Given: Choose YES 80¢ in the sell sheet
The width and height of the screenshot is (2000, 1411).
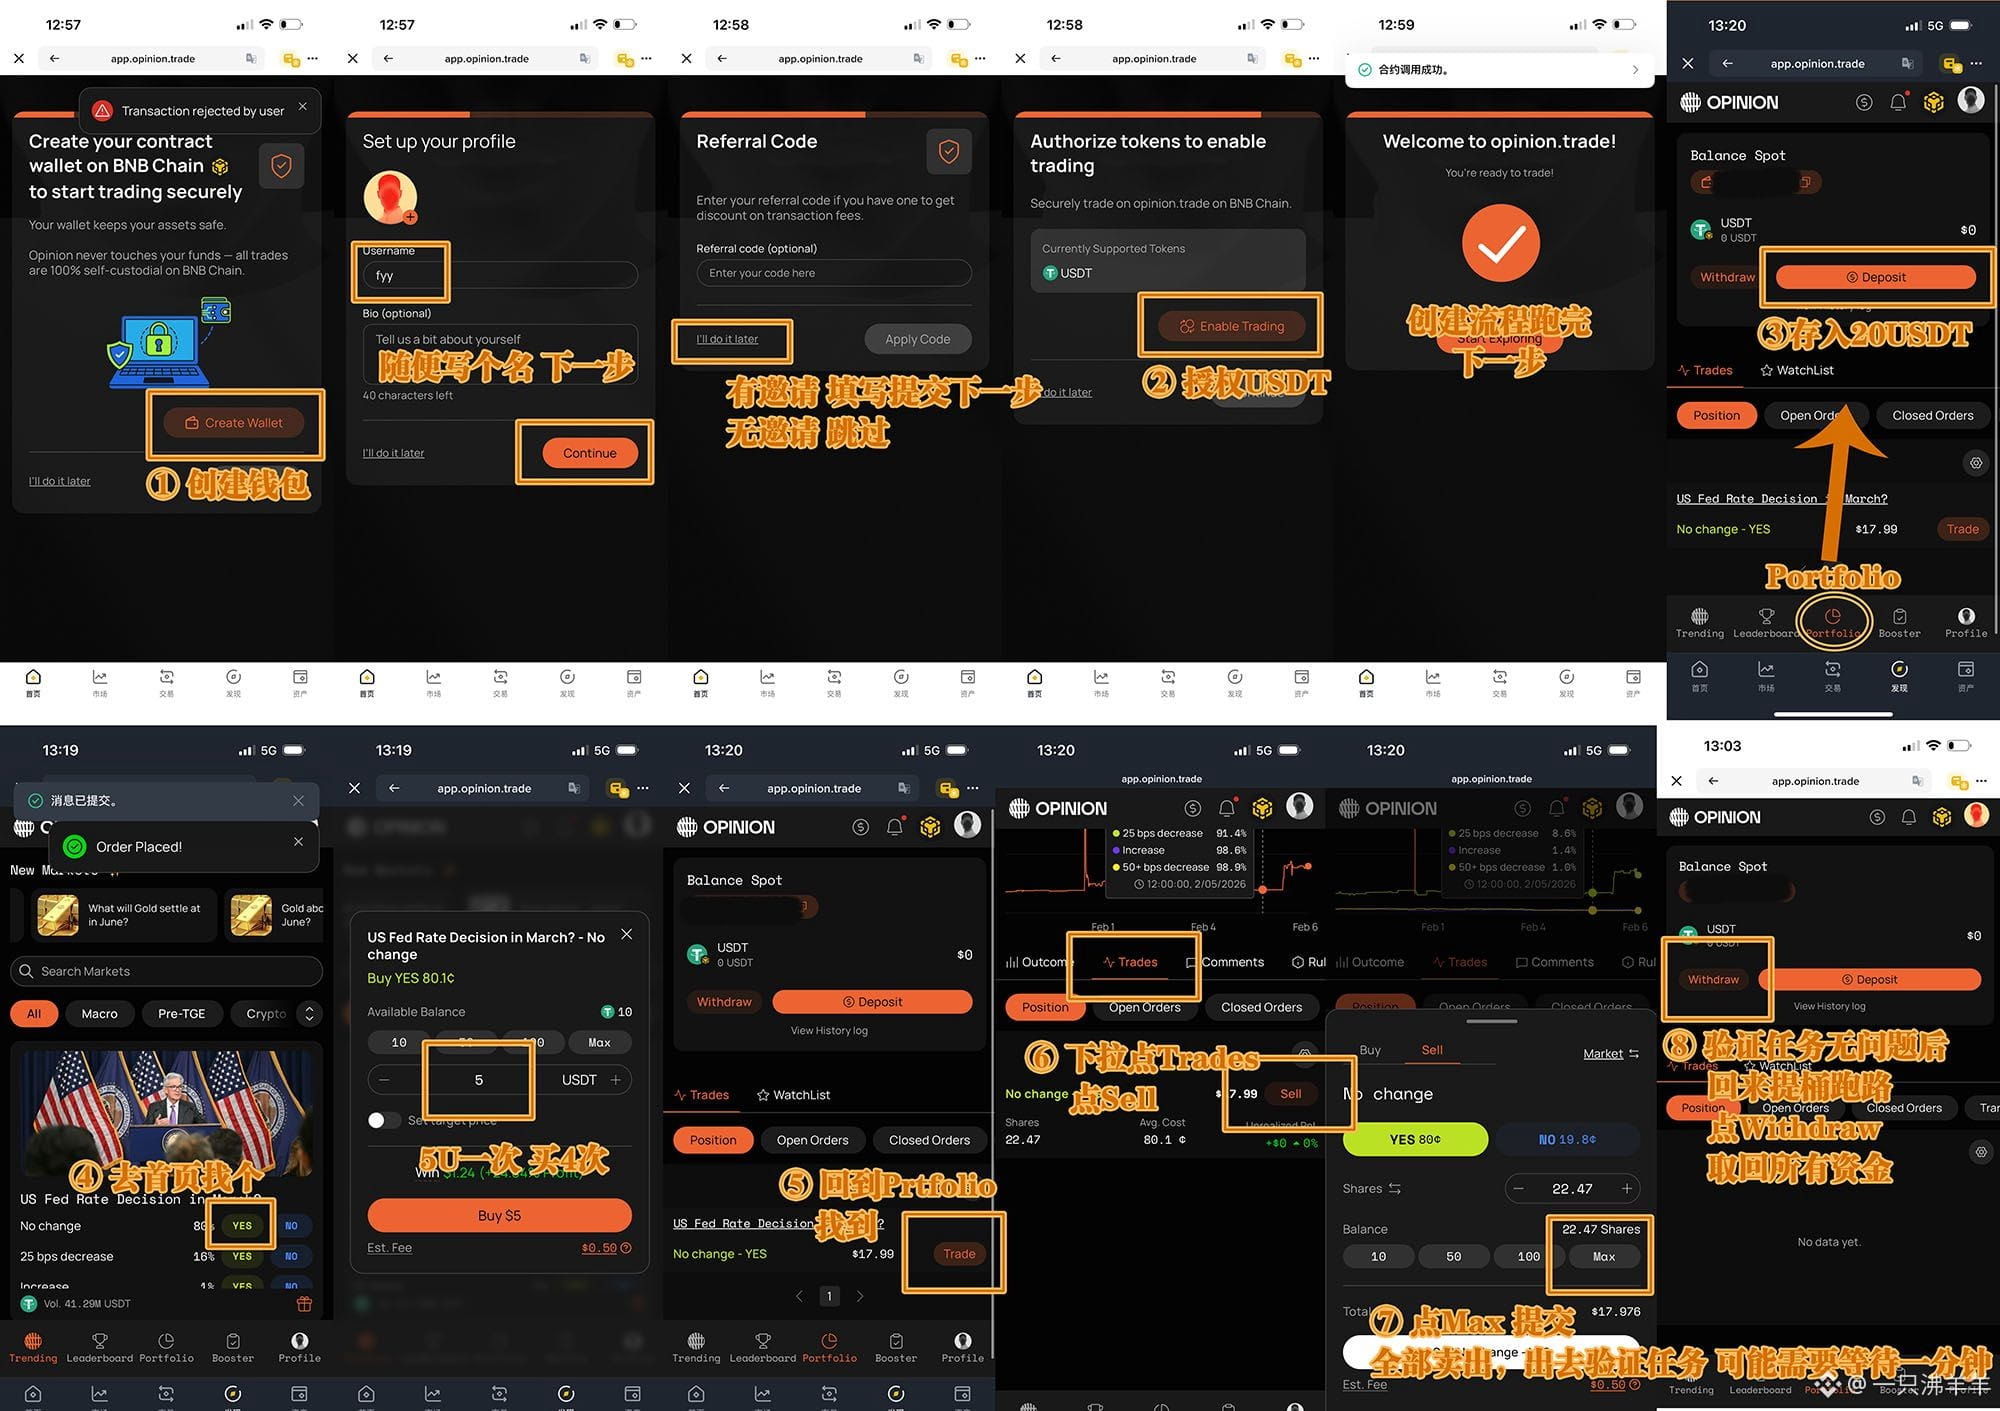Looking at the screenshot, I should coord(1415,1139).
